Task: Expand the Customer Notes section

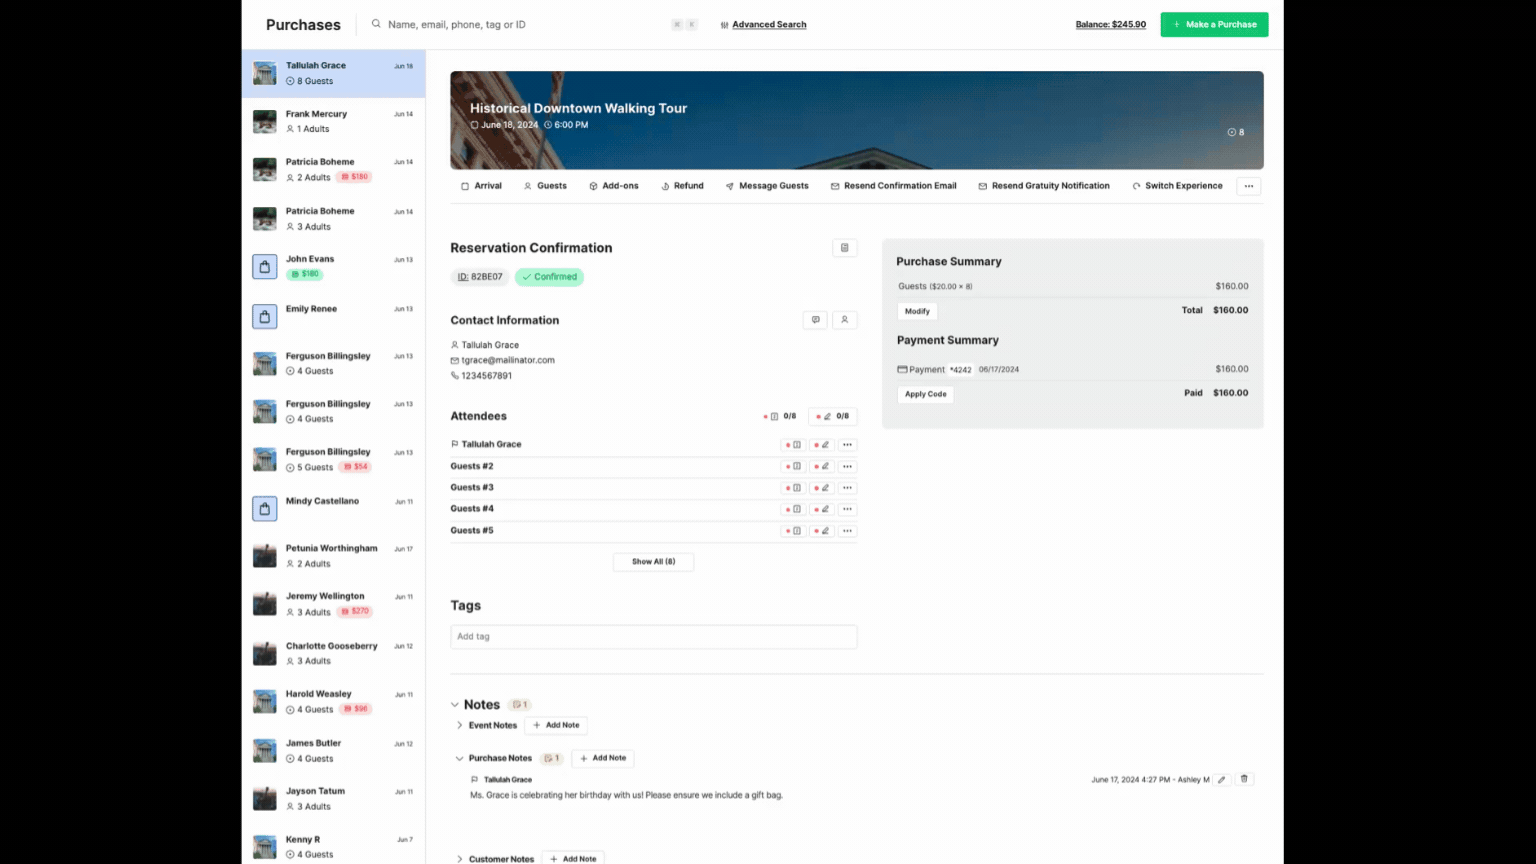Action: tap(460, 859)
